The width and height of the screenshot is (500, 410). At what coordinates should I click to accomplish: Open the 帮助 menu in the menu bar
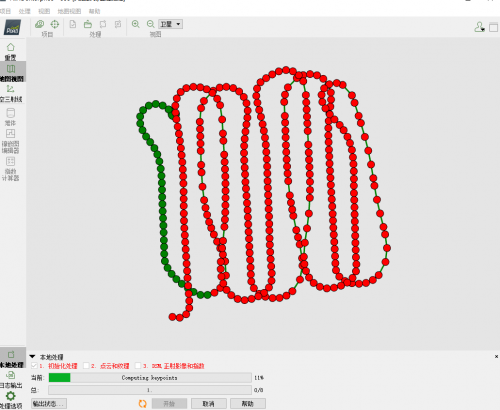pyautogui.click(x=94, y=11)
